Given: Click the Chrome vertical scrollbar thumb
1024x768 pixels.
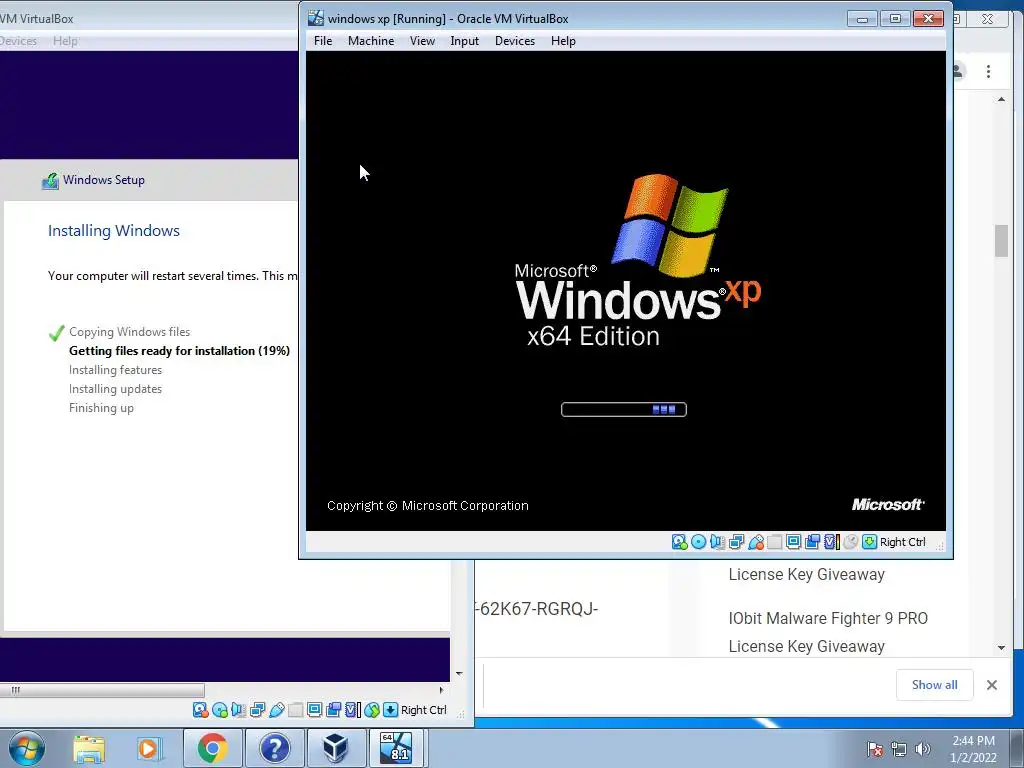Looking at the screenshot, I should [1001, 240].
